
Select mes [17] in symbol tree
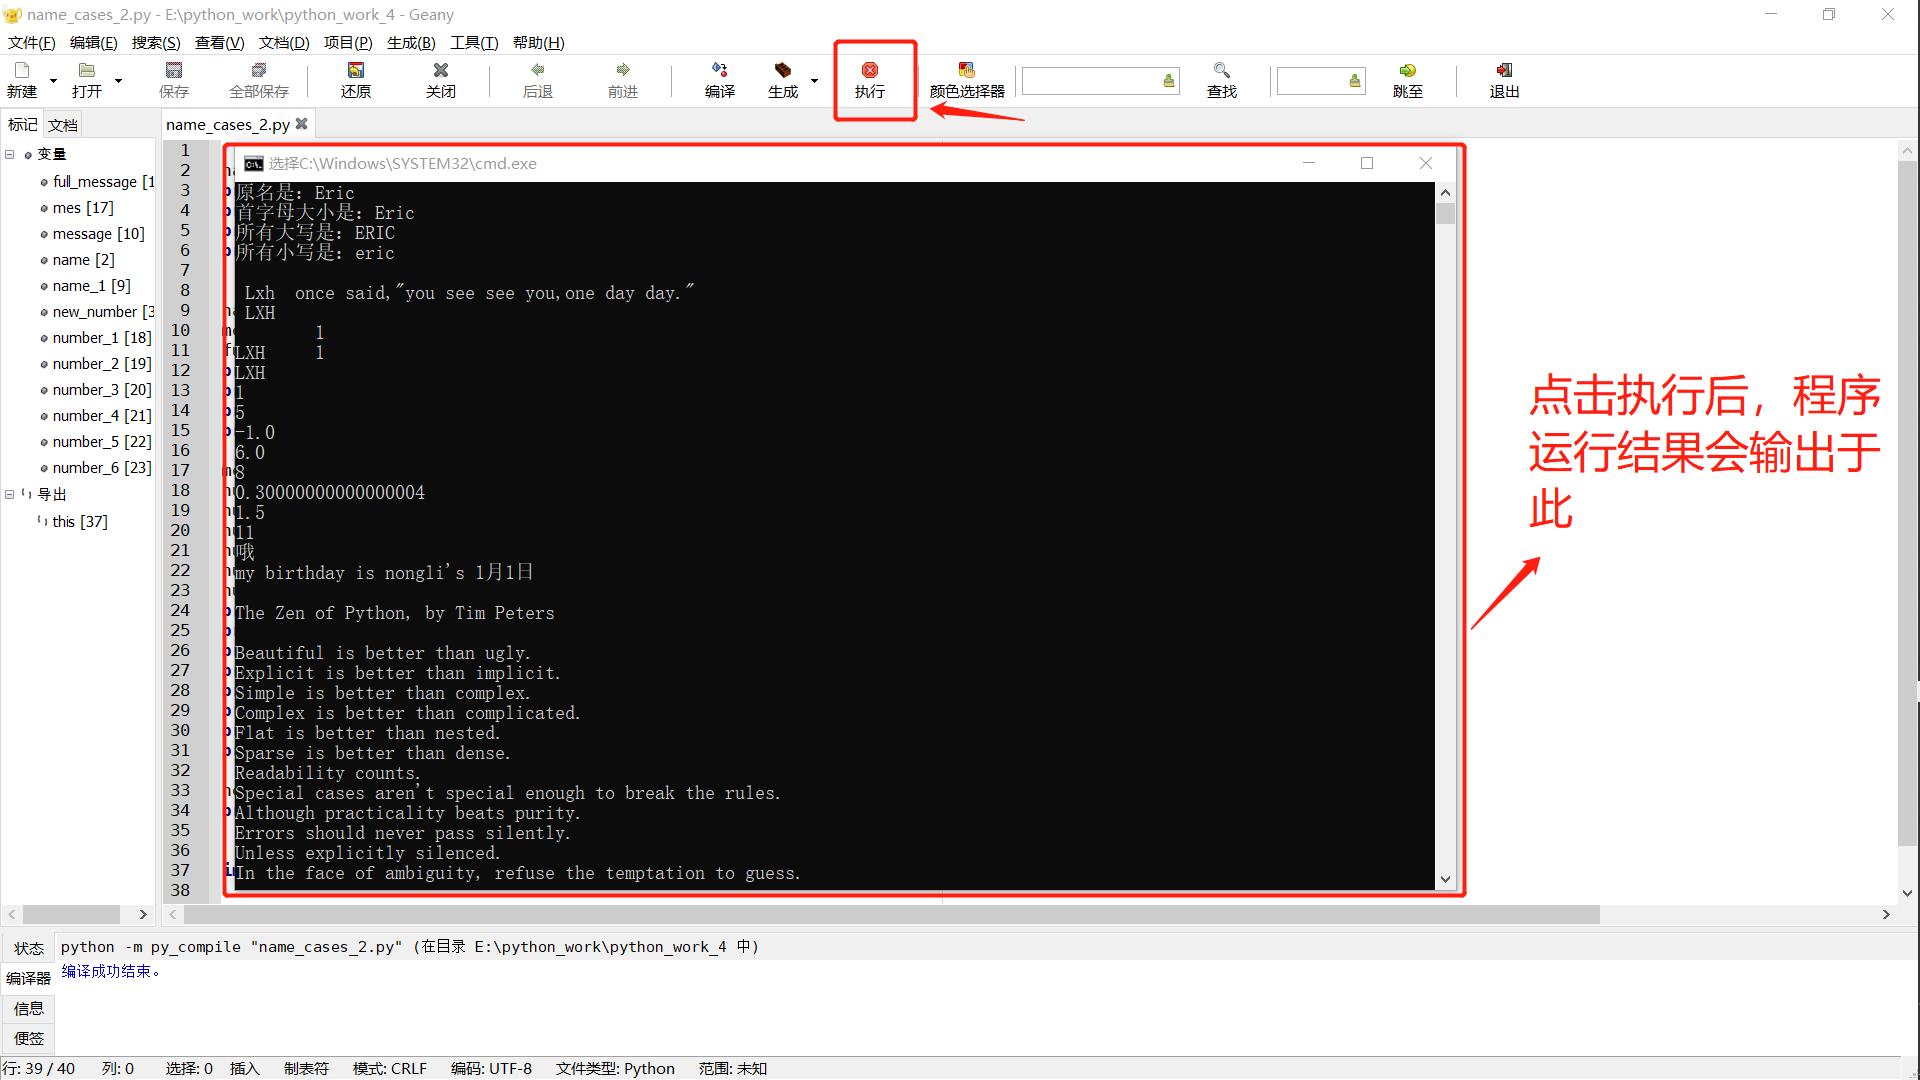pyautogui.click(x=83, y=207)
